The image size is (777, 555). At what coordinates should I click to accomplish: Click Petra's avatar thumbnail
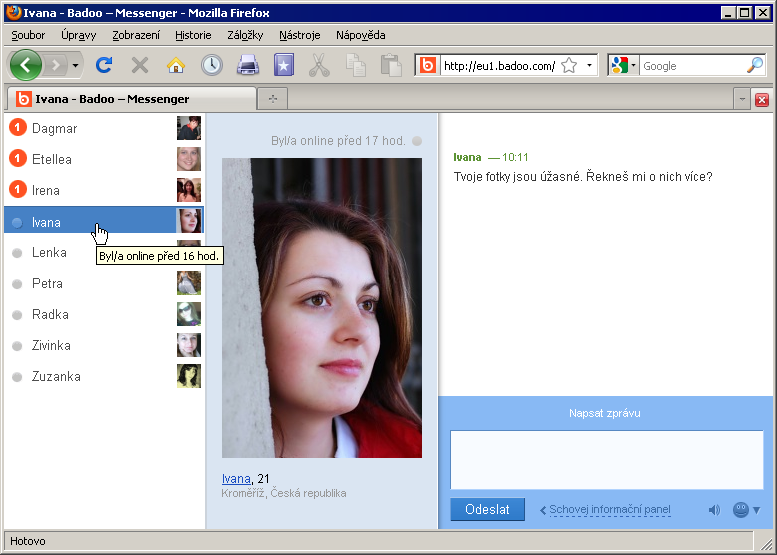pyautogui.click(x=189, y=283)
